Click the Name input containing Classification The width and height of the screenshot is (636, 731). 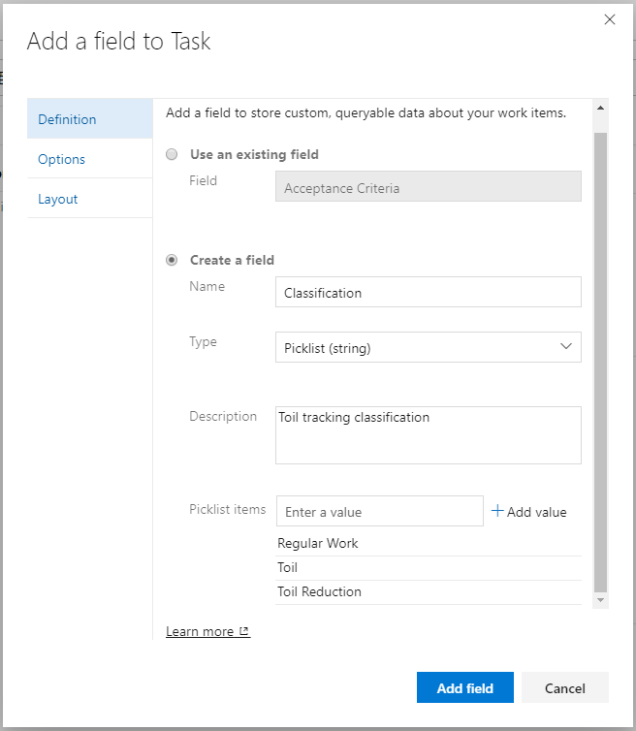click(428, 292)
